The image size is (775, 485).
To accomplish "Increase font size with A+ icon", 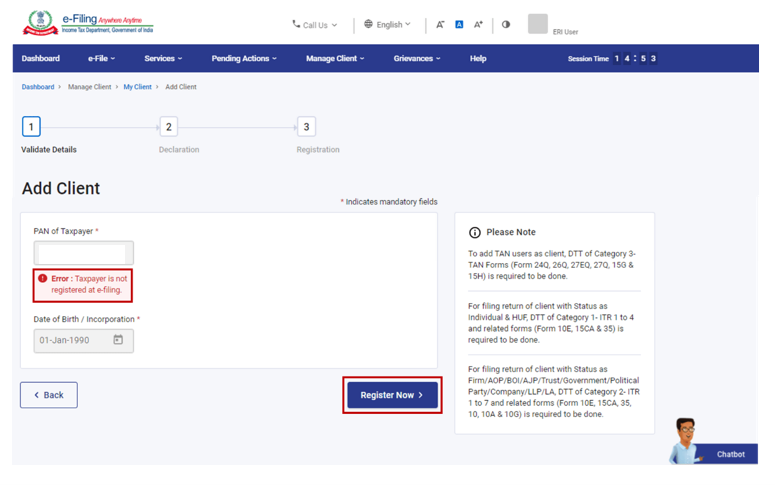I will pos(478,24).
